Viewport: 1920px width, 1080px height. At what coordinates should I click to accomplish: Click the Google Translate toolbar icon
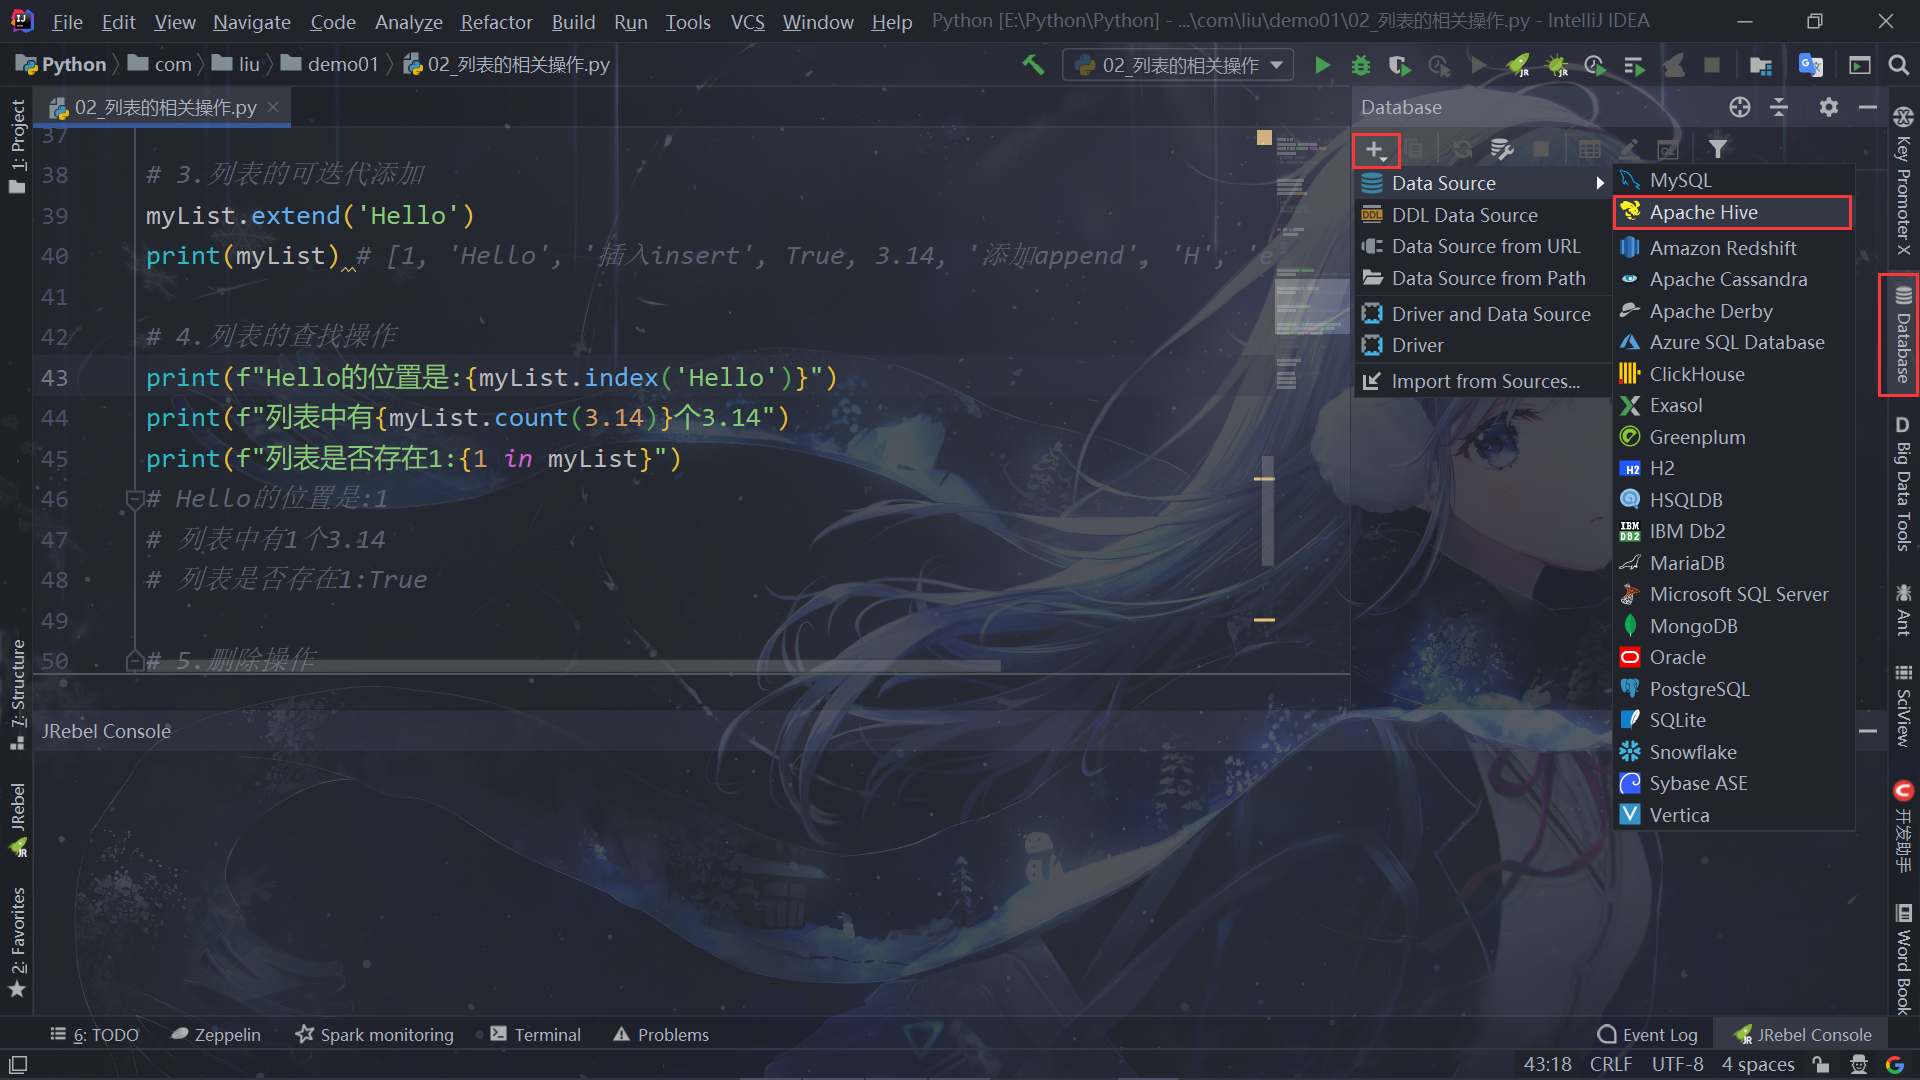click(1810, 65)
